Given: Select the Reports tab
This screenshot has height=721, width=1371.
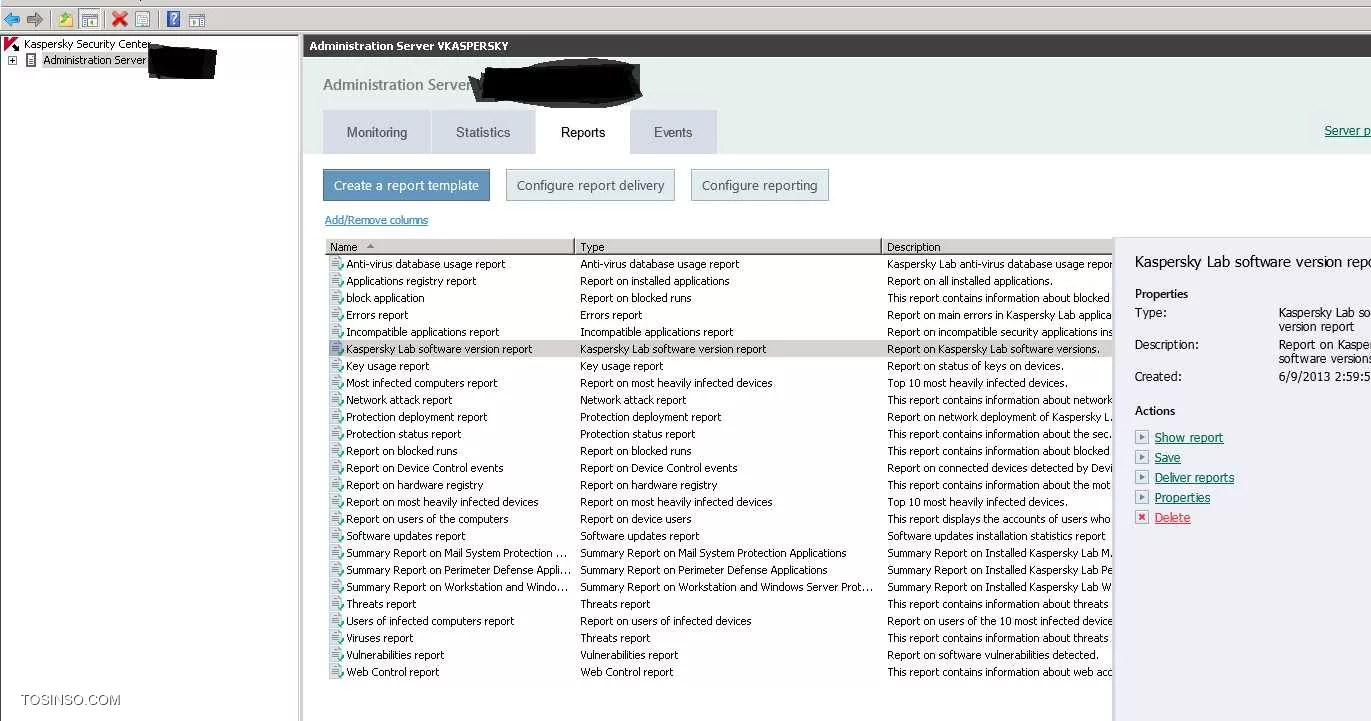Looking at the screenshot, I should point(583,132).
